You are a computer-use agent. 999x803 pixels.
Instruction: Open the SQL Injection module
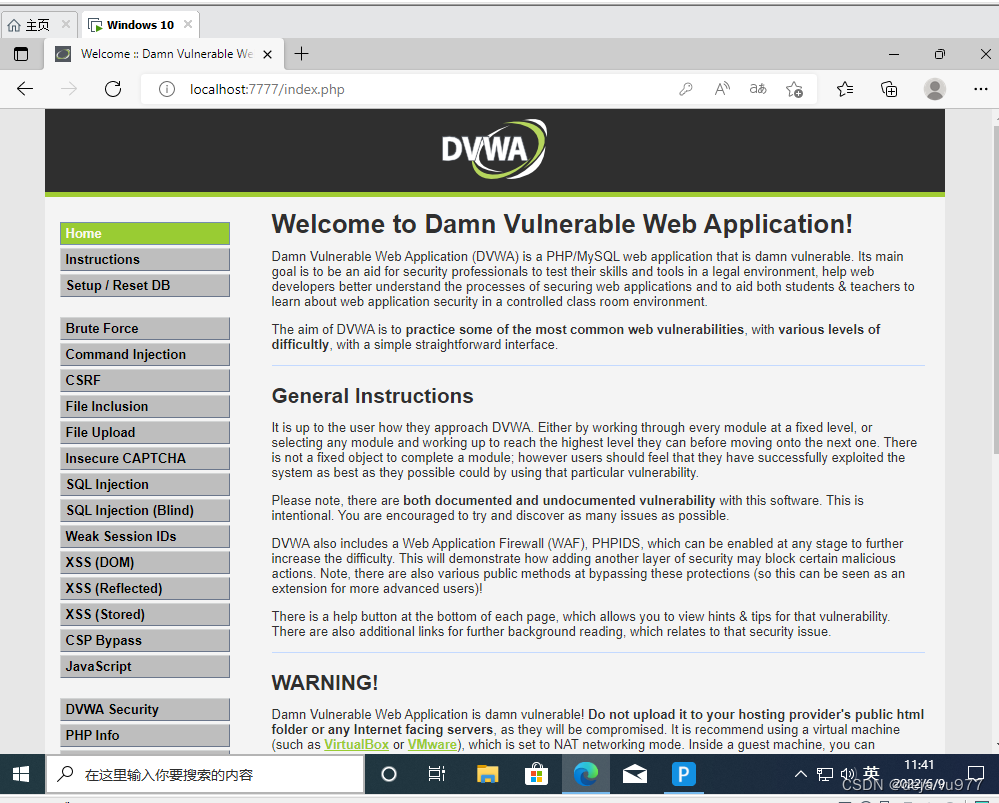(145, 484)
